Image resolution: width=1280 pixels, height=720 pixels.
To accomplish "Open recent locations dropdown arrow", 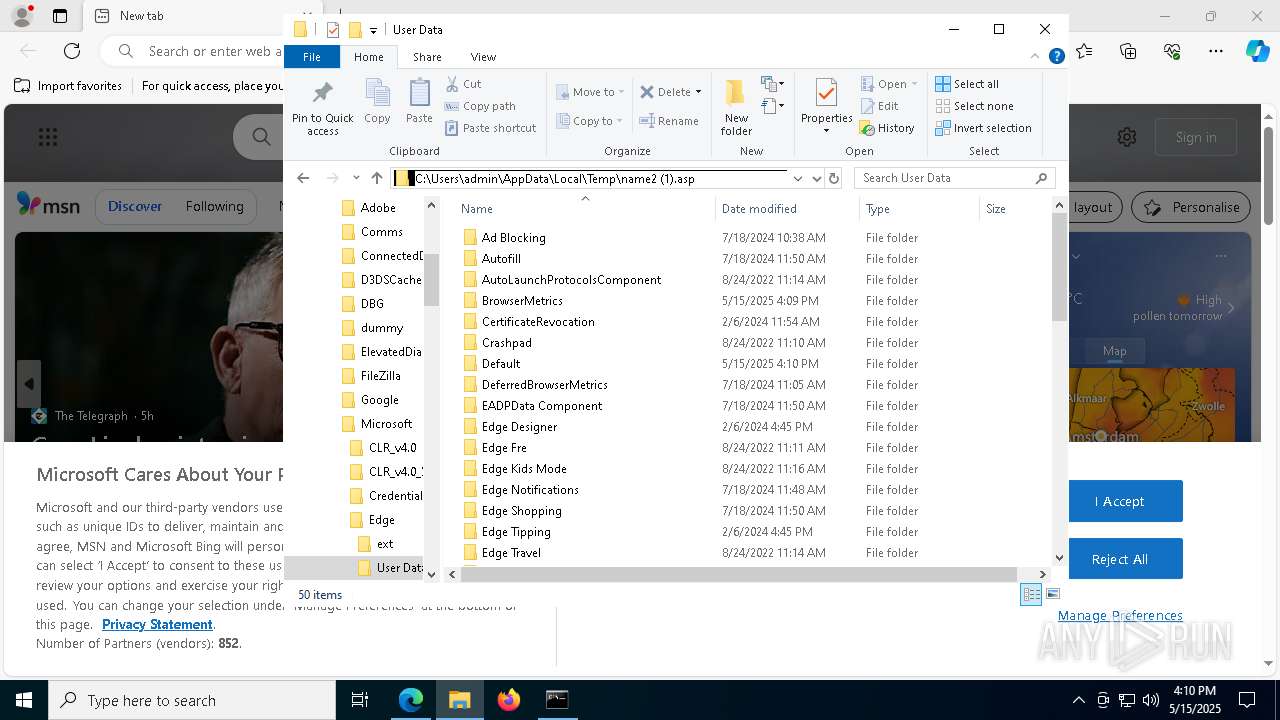I will click(x=355, y=178).
